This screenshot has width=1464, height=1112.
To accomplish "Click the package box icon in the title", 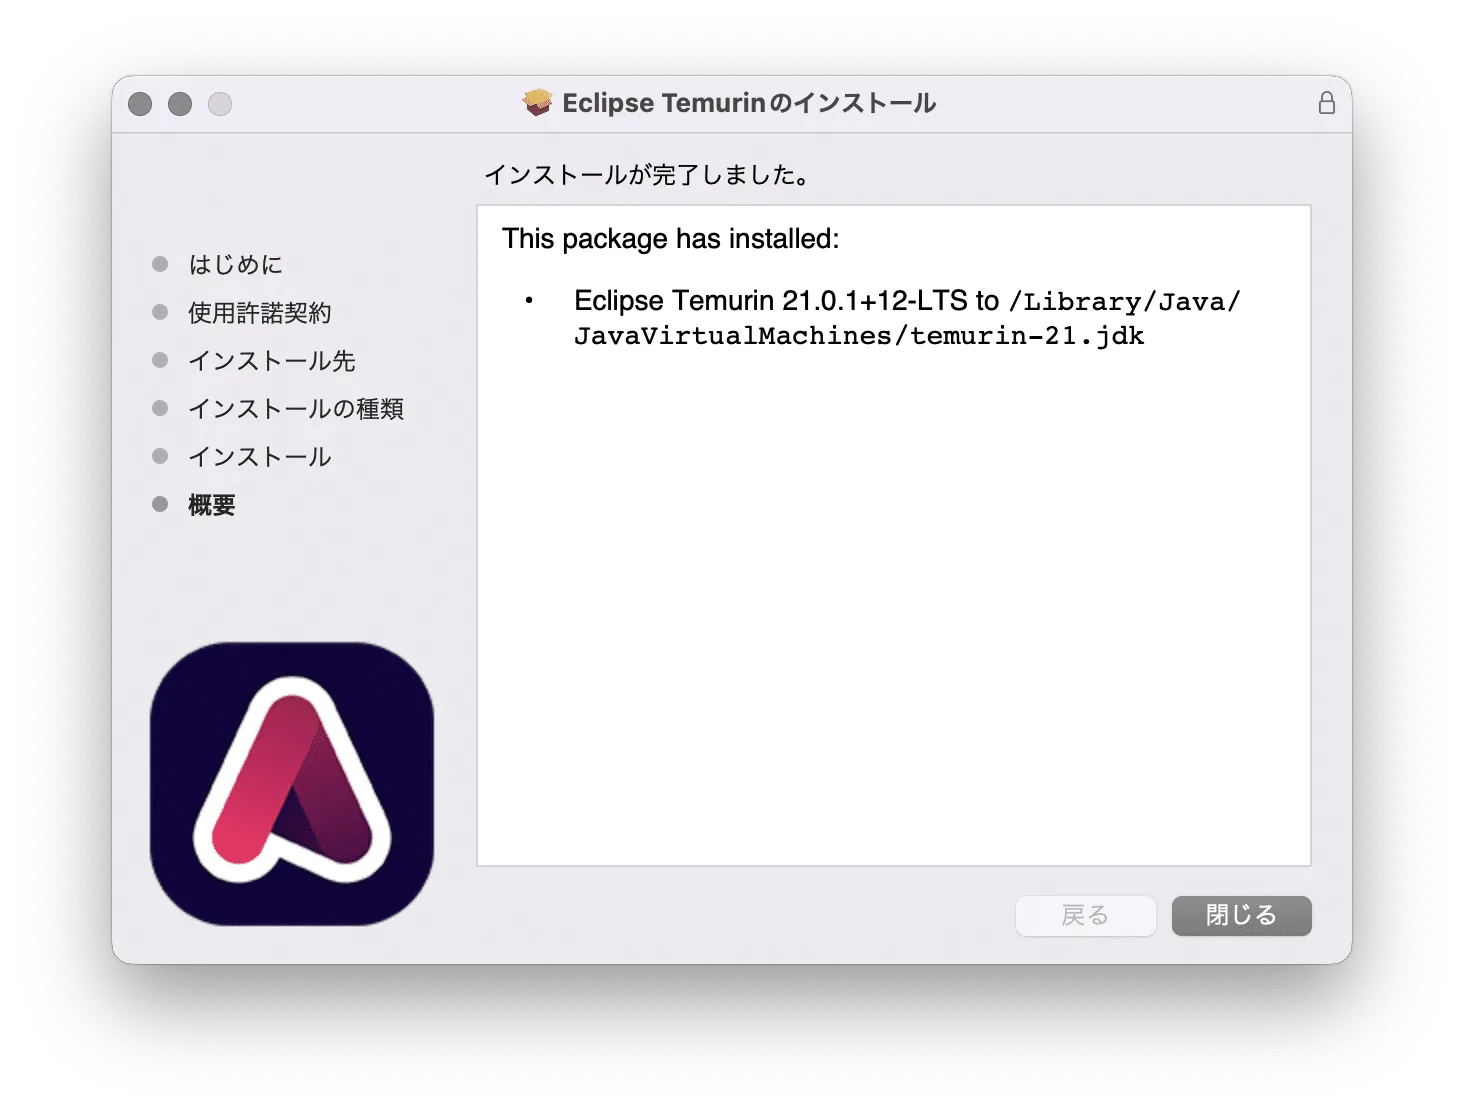I will pos(538,102).
